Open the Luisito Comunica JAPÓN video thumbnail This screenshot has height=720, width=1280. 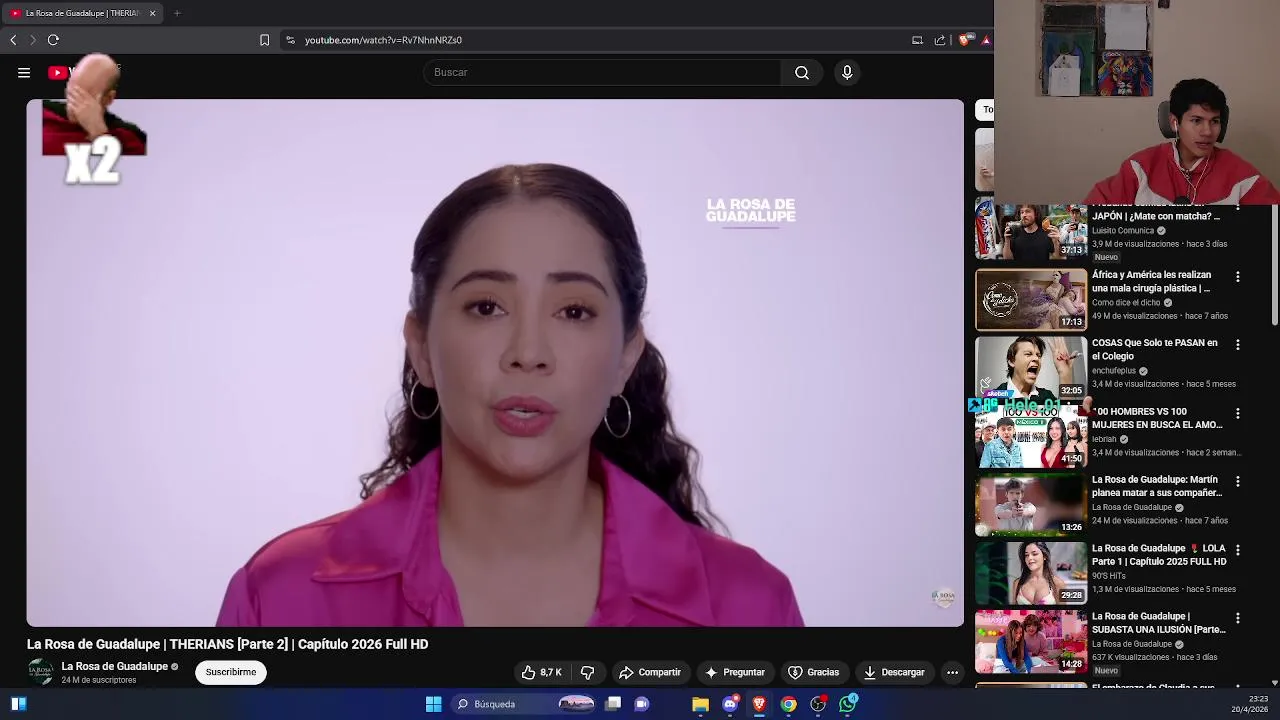[x=1031, y=231]
